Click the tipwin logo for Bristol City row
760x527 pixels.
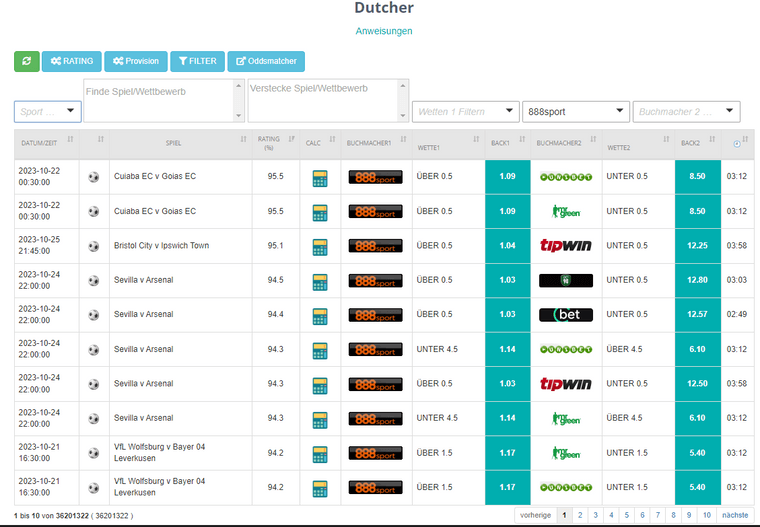pos(565,246)
